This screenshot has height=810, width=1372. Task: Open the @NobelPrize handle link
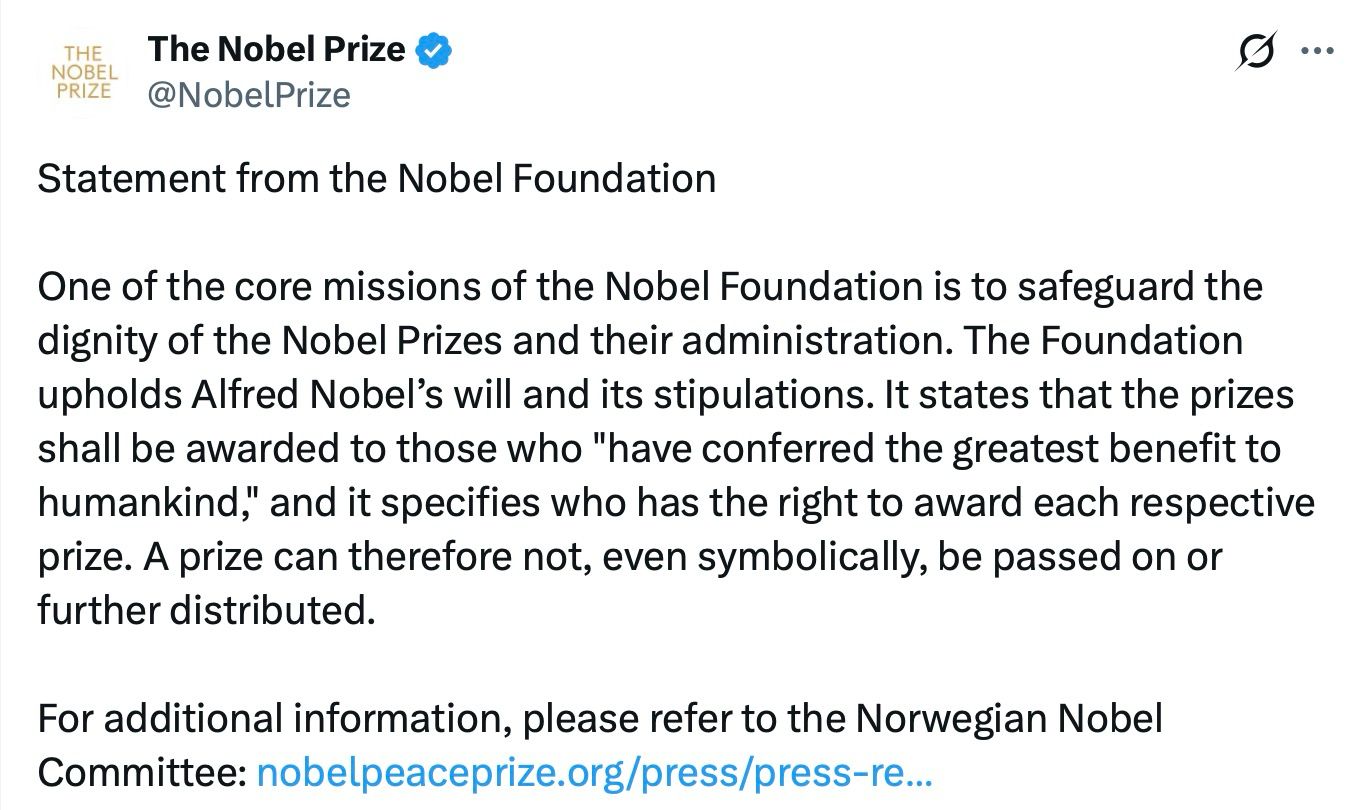coord(249,95)
